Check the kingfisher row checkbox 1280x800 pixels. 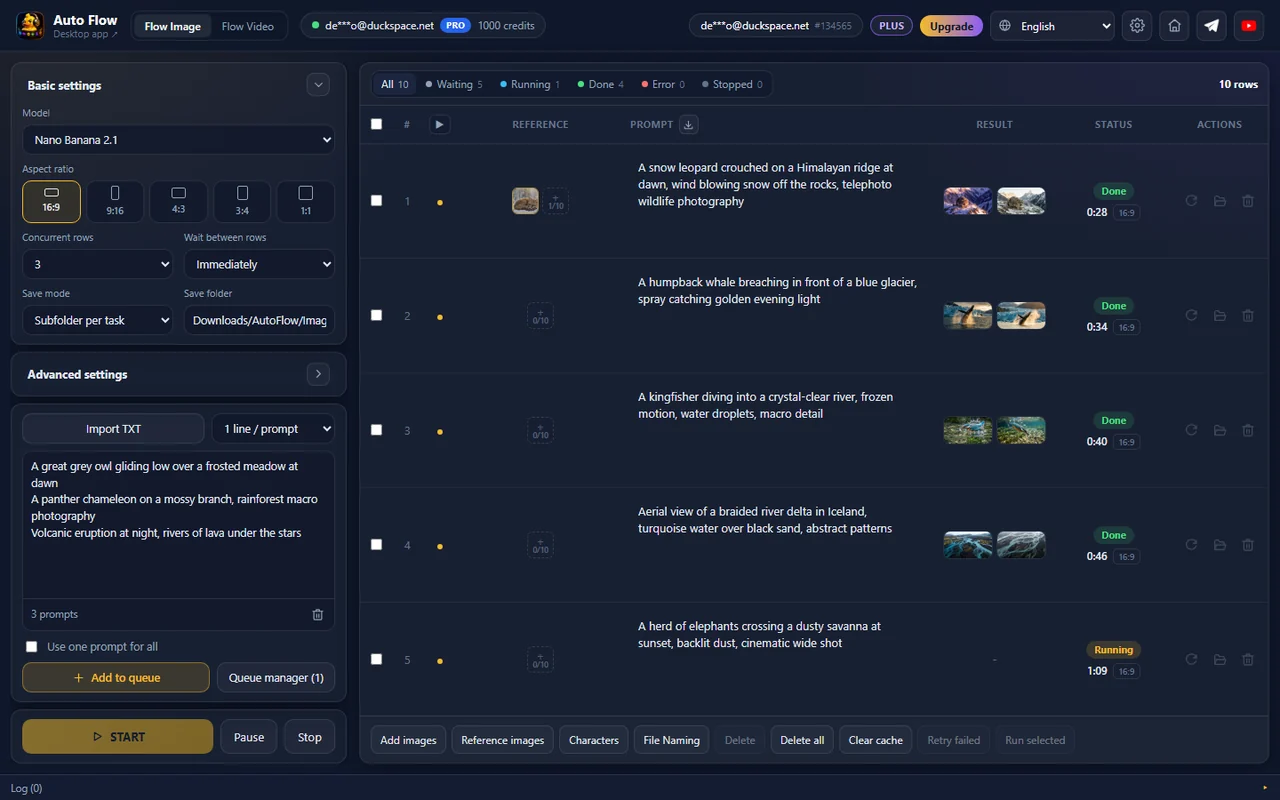376,430
